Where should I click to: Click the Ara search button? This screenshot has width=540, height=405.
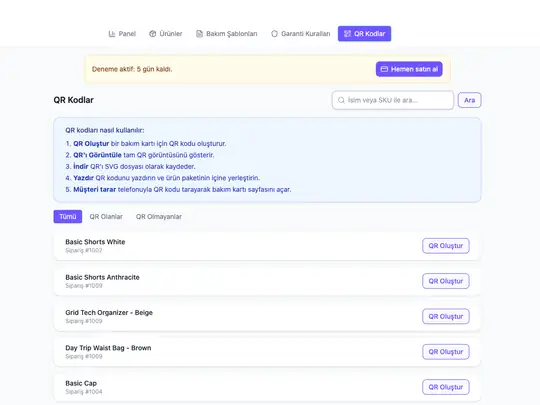pyautogui.click(x=469, y=100)
